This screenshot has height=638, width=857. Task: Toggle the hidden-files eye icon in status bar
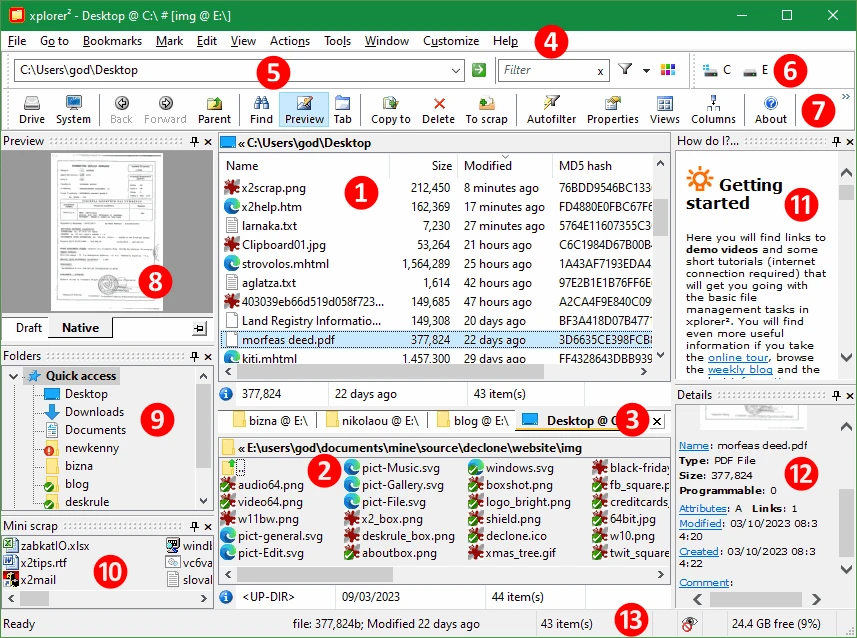tap(689, 623)
